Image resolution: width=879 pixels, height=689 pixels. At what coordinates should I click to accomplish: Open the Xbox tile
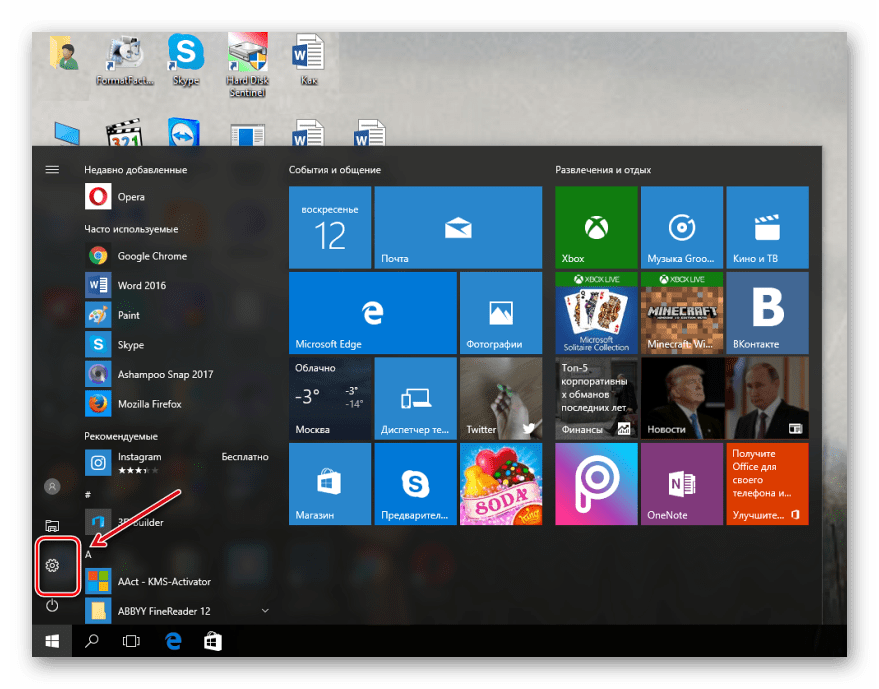pyautogui.click(x=597, y=227)
